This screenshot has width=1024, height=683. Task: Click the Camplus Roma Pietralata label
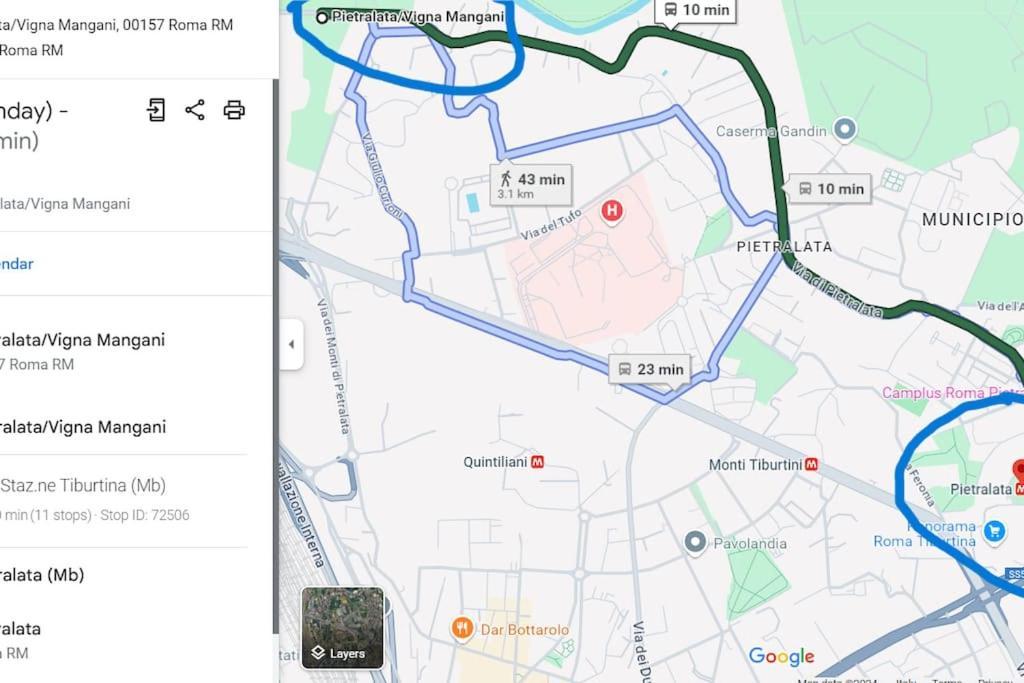pos(952,392)
